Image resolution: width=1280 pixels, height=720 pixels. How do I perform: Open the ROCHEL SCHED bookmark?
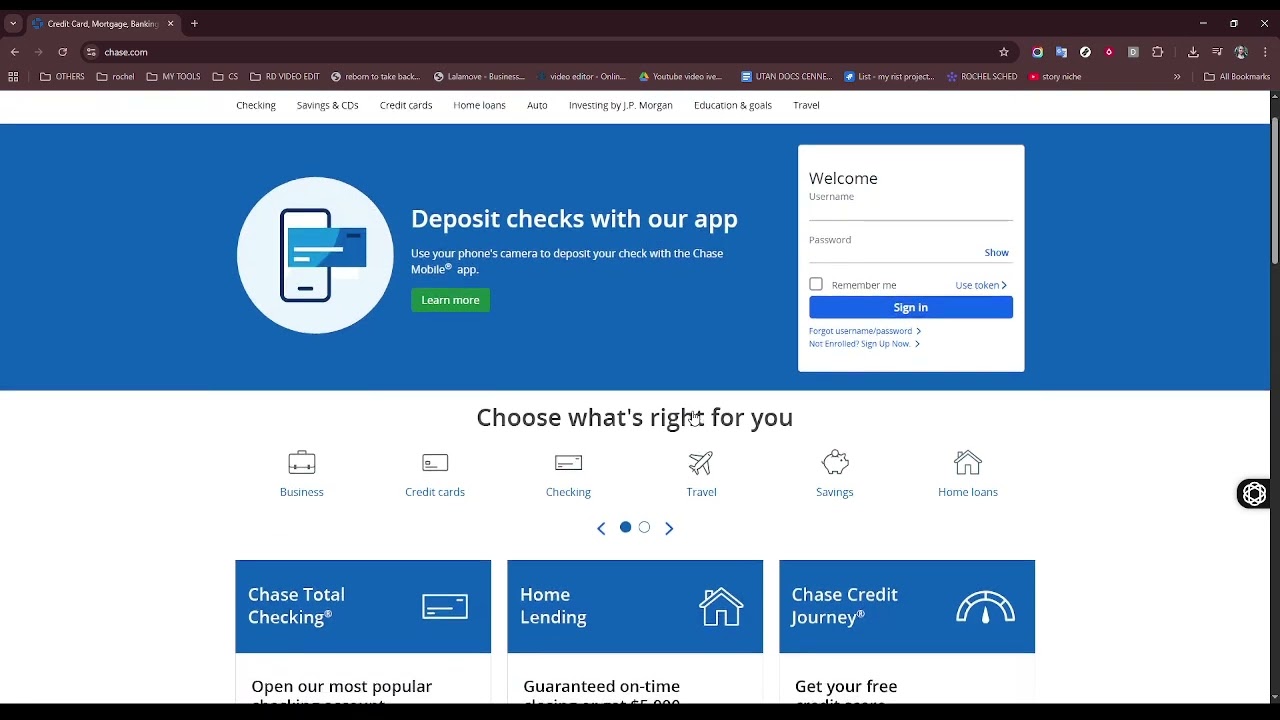coord(982,77)
